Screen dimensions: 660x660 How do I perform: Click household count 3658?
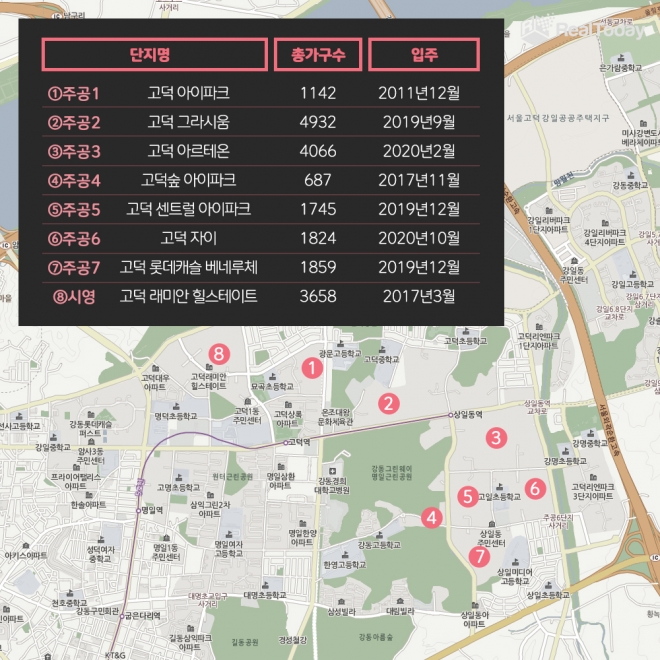tap(318, 296)
